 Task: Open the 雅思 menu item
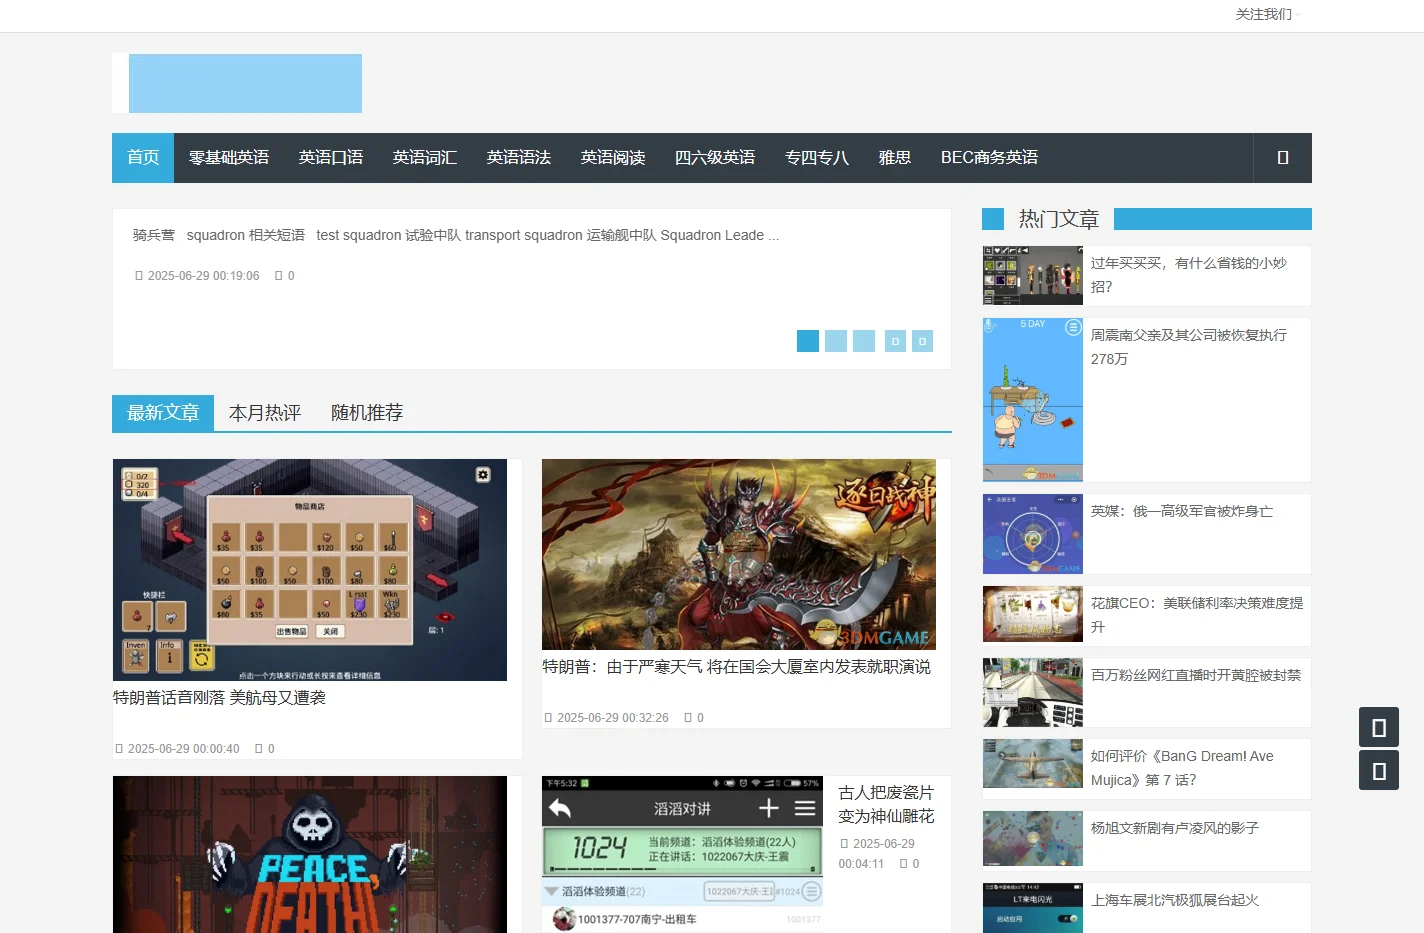[895, 158]
